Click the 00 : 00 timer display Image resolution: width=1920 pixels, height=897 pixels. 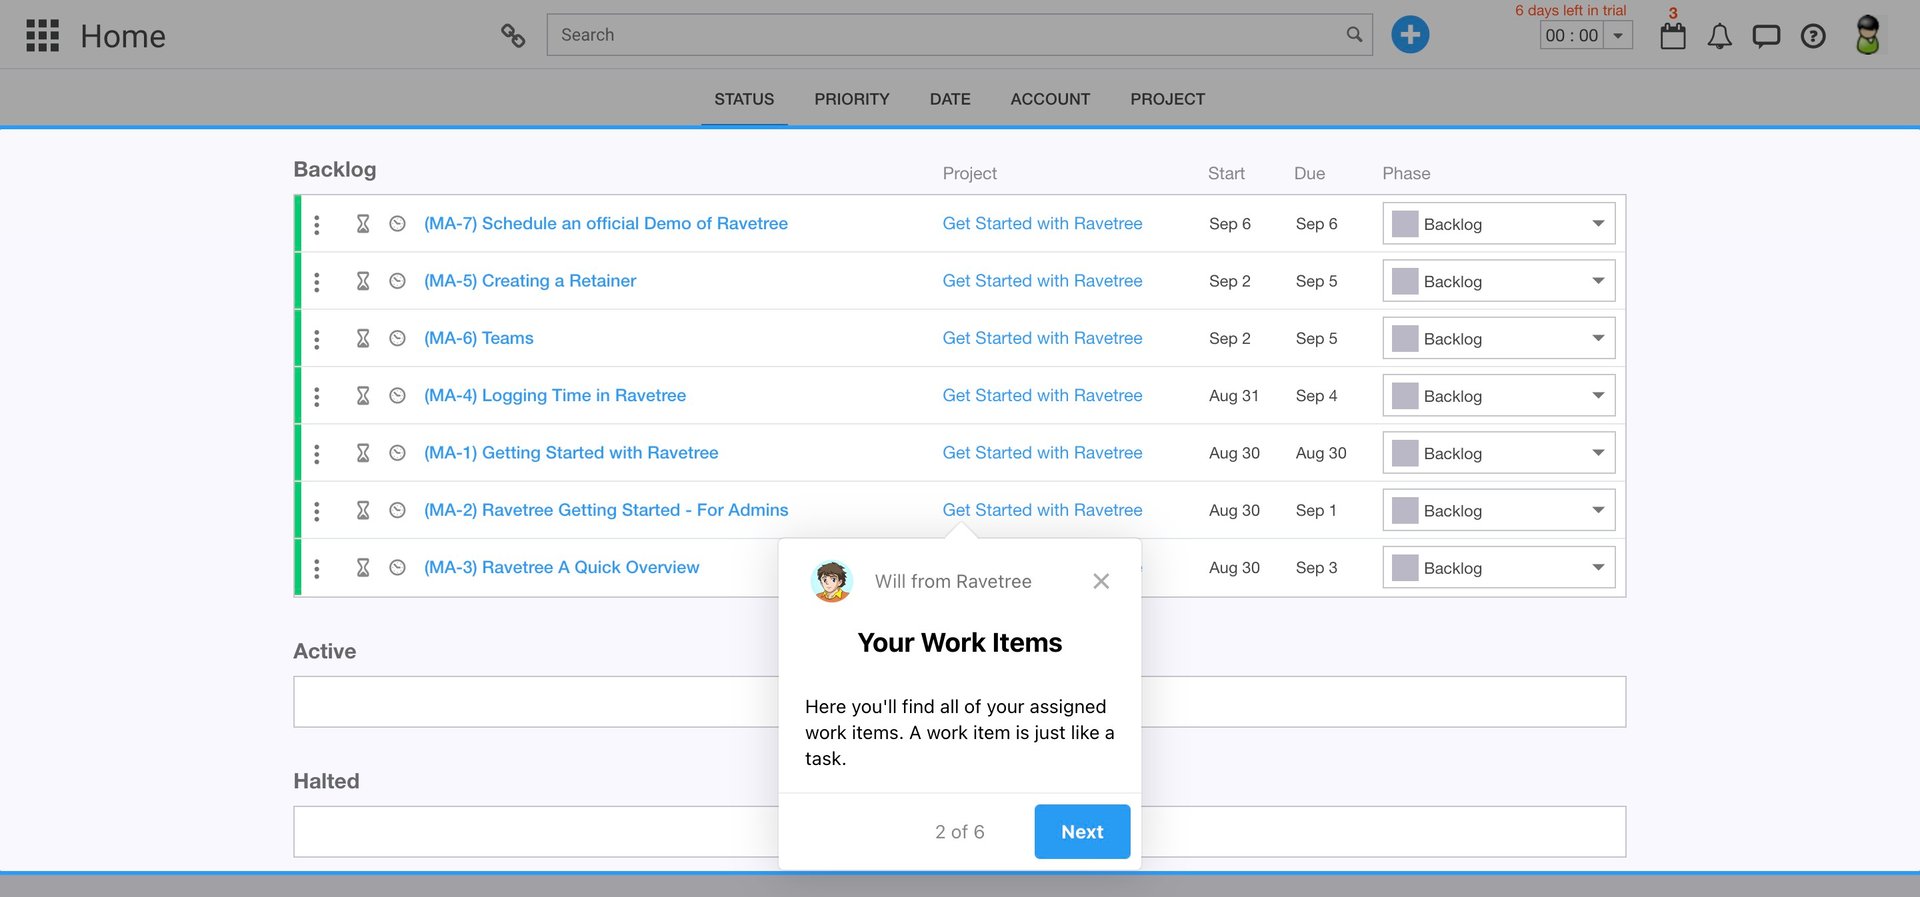[x=1572, y=36]
